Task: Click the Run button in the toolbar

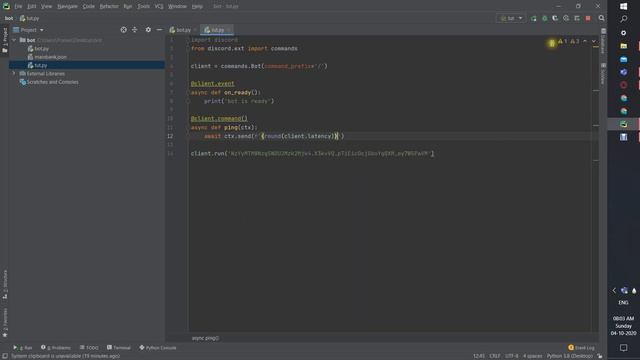Action: click(534, 18)
